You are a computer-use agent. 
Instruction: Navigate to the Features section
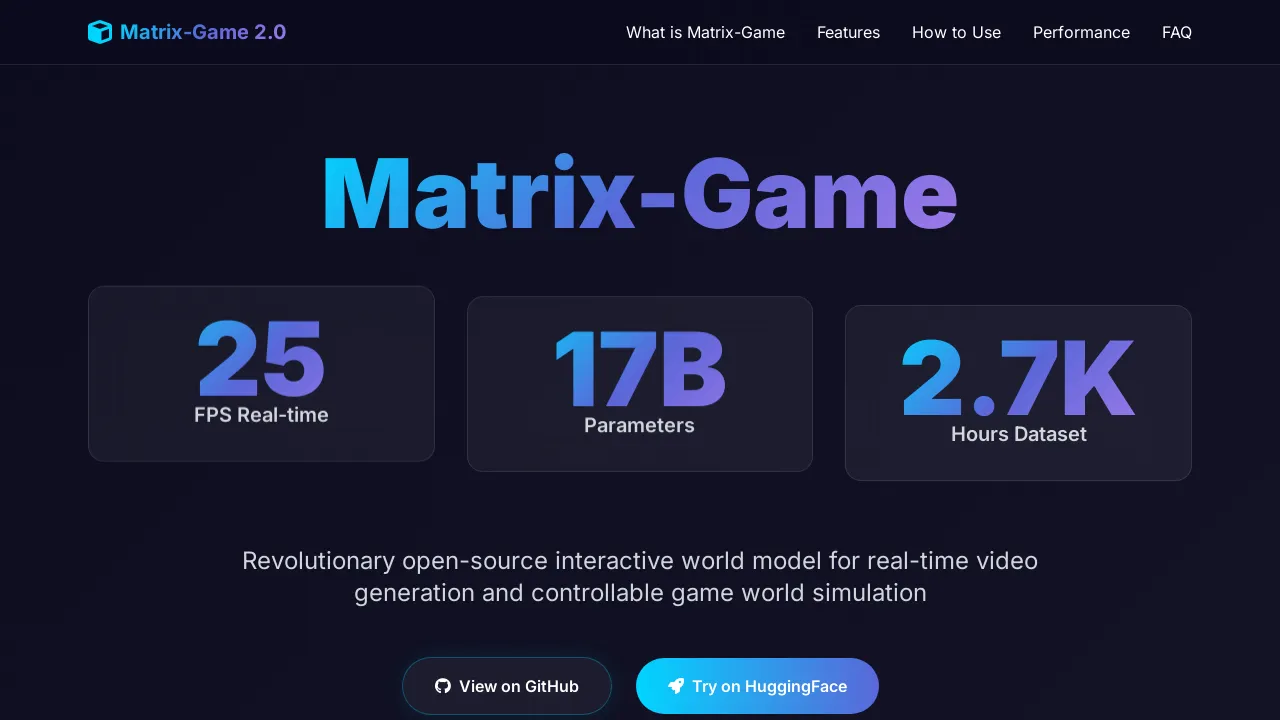(848, 32)
